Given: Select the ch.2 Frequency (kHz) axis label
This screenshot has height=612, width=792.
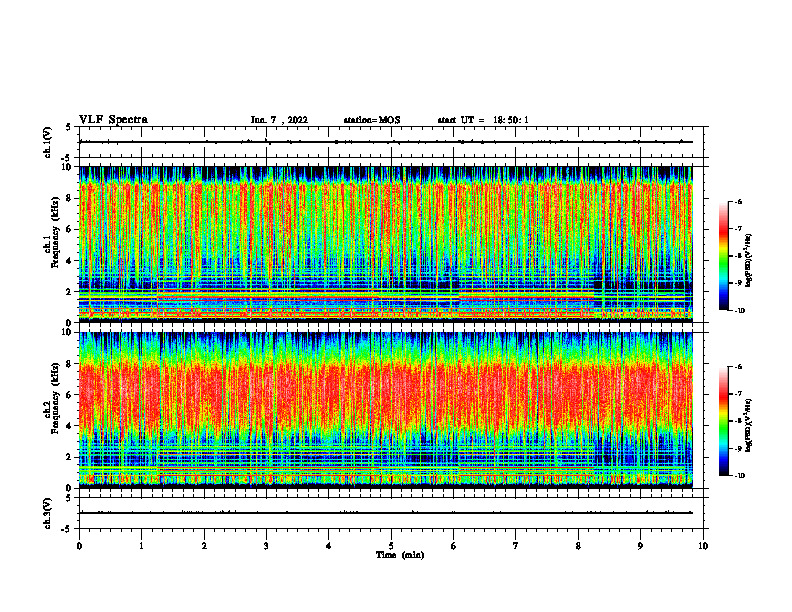Looking at the screenshot, I should 54,398.
